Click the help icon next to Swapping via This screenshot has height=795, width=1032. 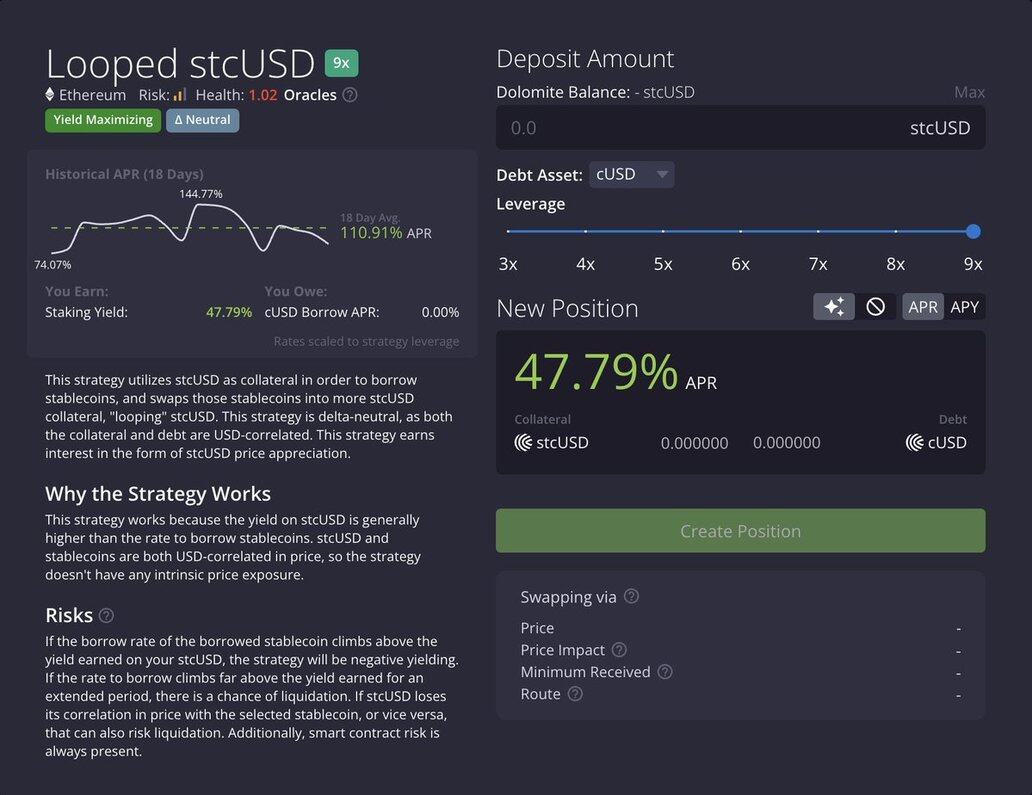point(631,597)
